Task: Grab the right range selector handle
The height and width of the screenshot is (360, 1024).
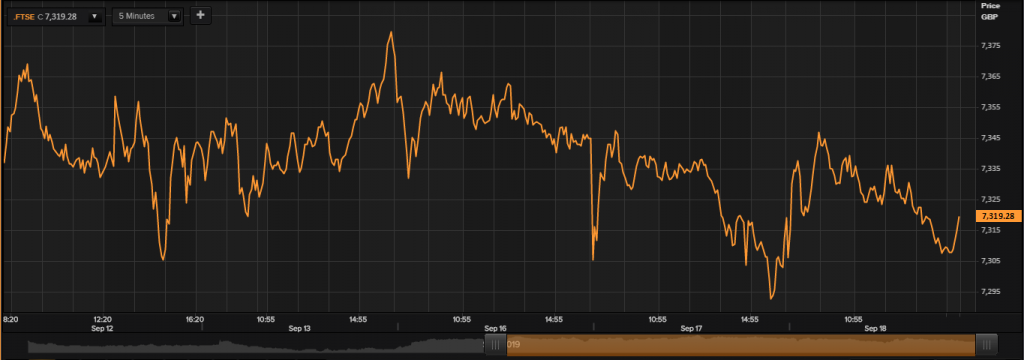Action: coord(986,344)
